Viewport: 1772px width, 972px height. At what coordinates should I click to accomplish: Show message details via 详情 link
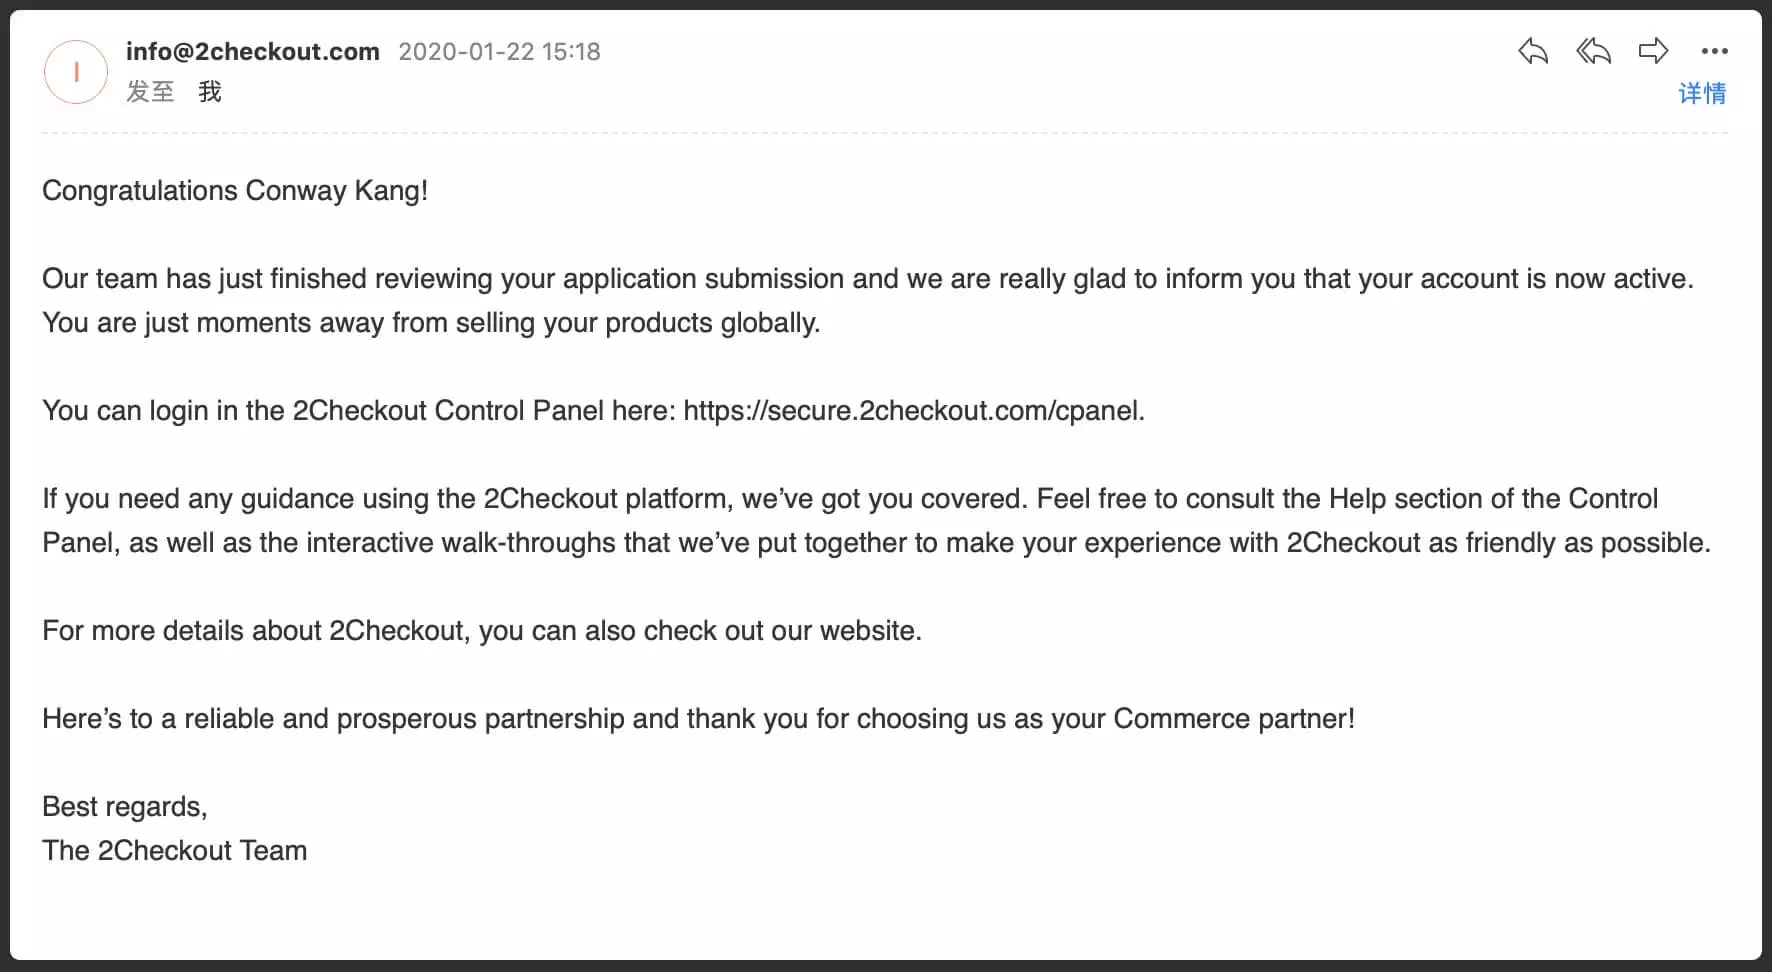point(1702,93)
